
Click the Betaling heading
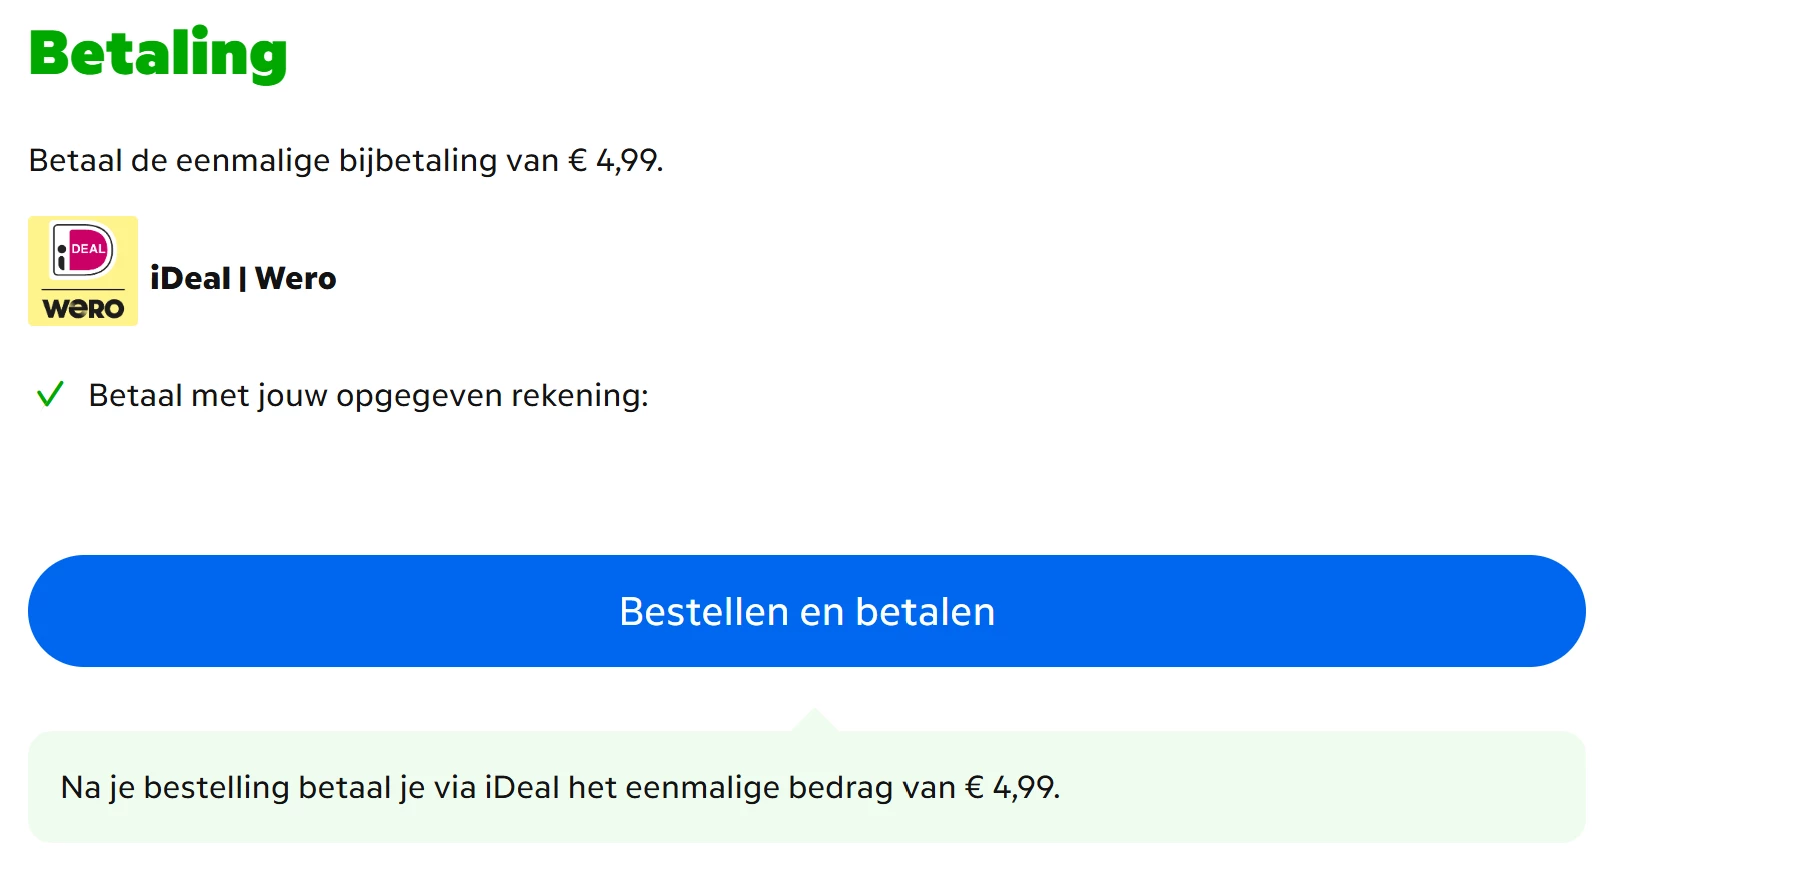click(x=158, y=53)
